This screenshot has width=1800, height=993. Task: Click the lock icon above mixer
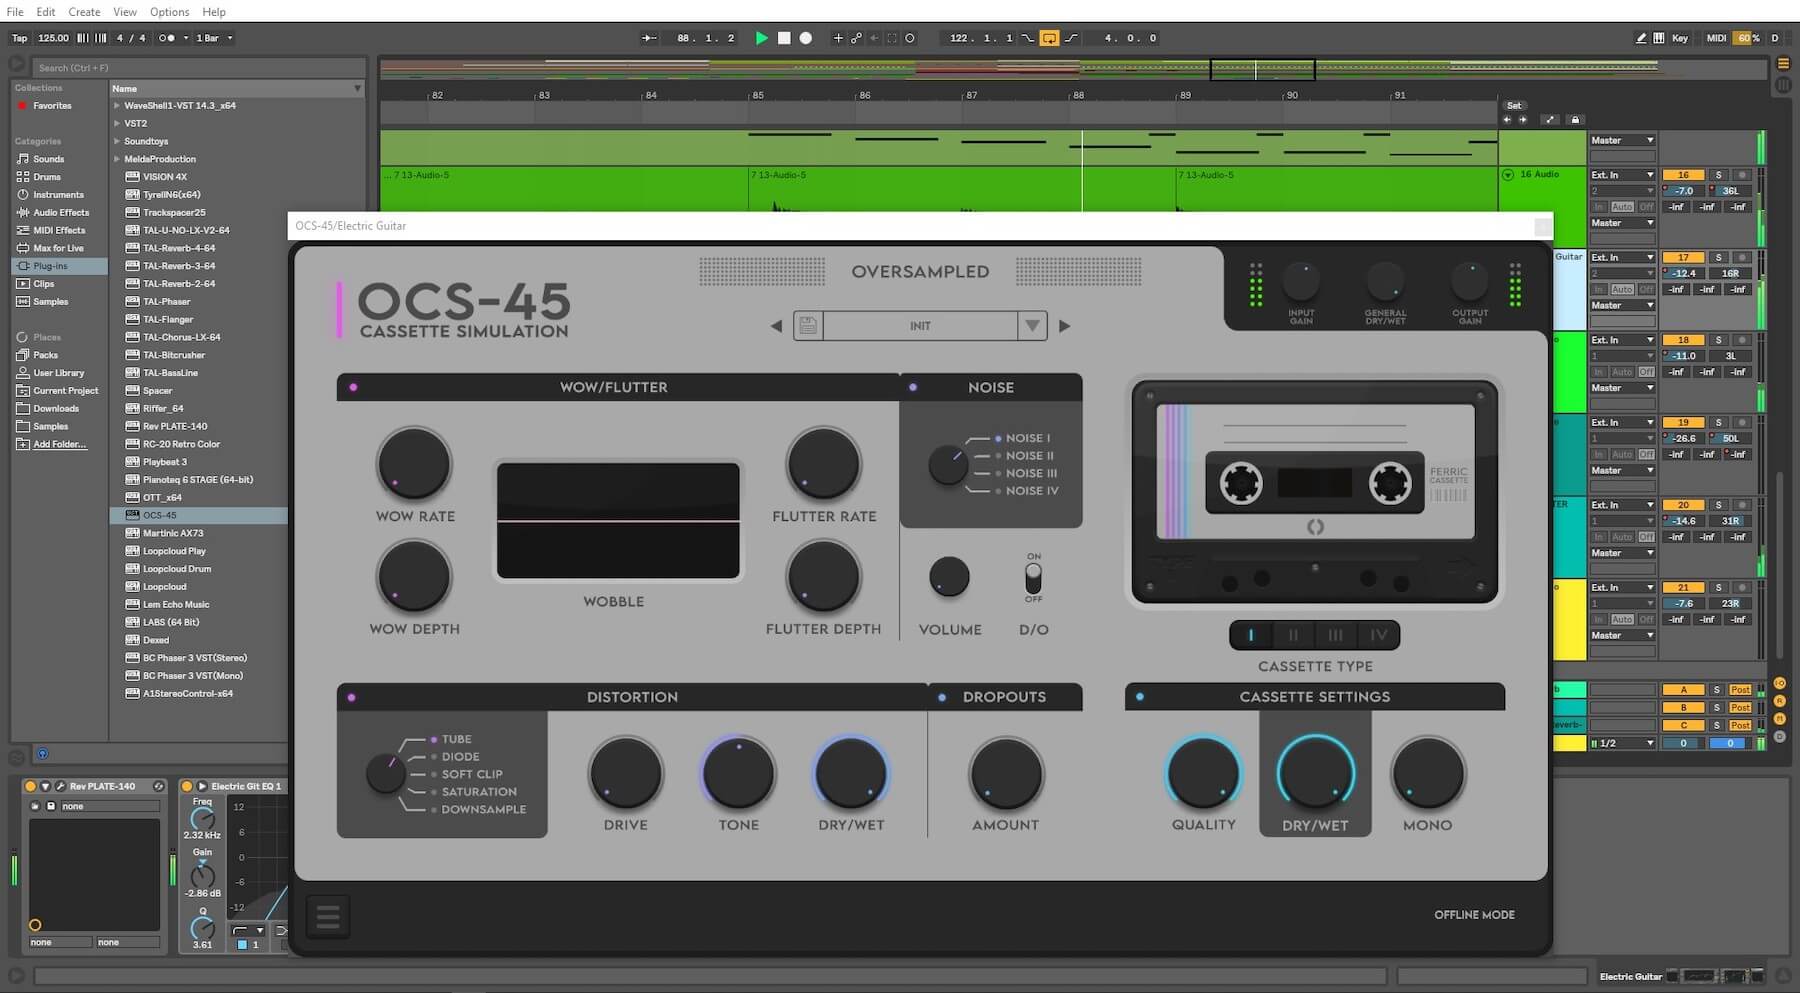1575,120
